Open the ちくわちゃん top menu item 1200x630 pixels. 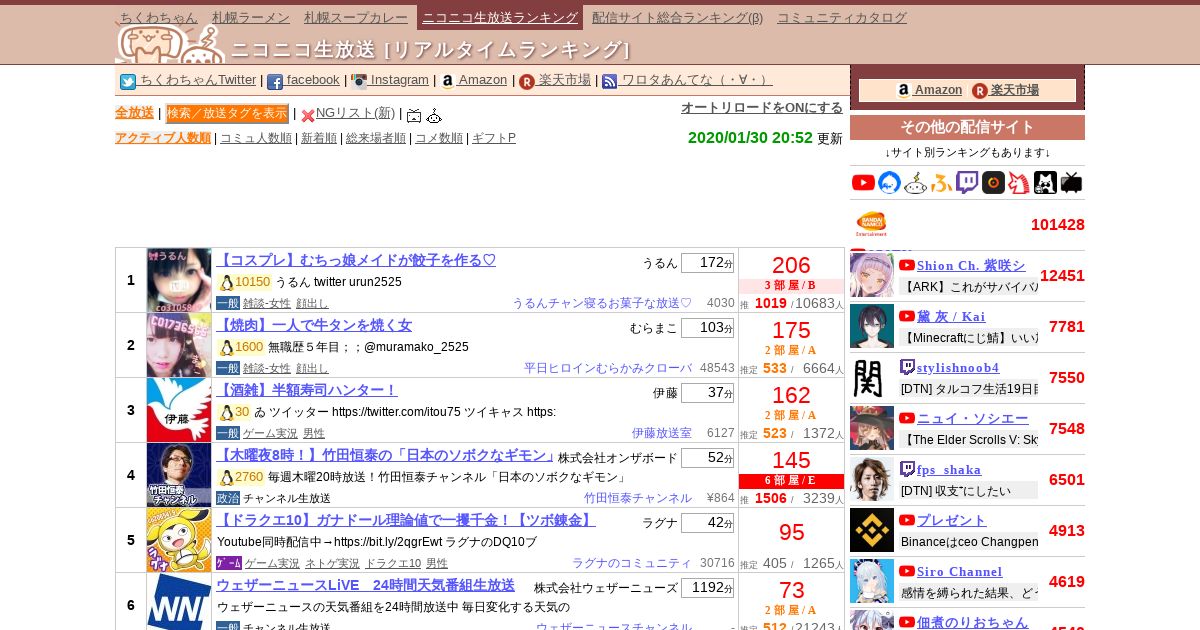tap(159, 18)
